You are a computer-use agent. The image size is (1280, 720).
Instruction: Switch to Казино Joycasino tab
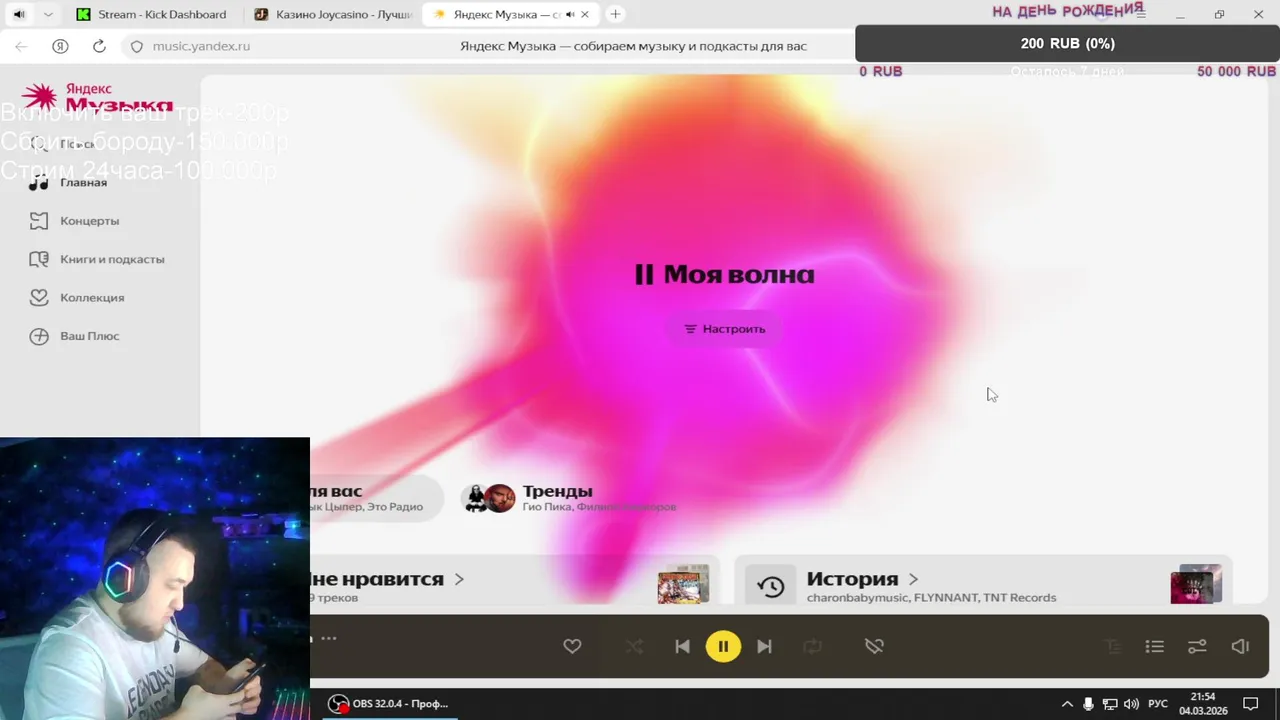[x=334, y=14]
